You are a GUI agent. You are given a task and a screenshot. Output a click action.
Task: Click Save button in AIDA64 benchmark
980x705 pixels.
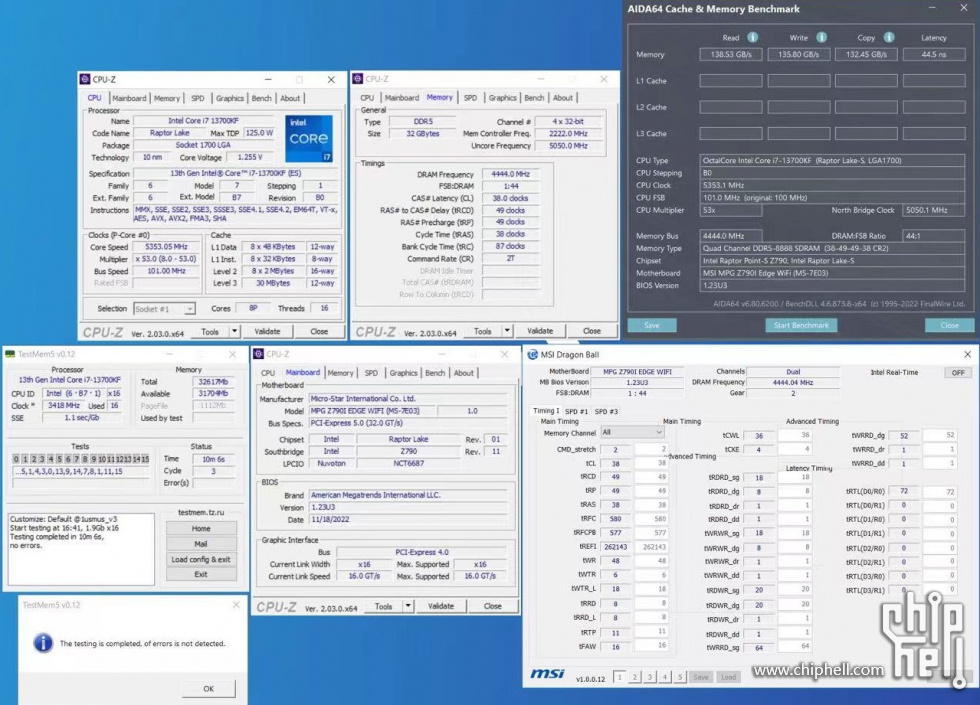(x=652, y=325)
